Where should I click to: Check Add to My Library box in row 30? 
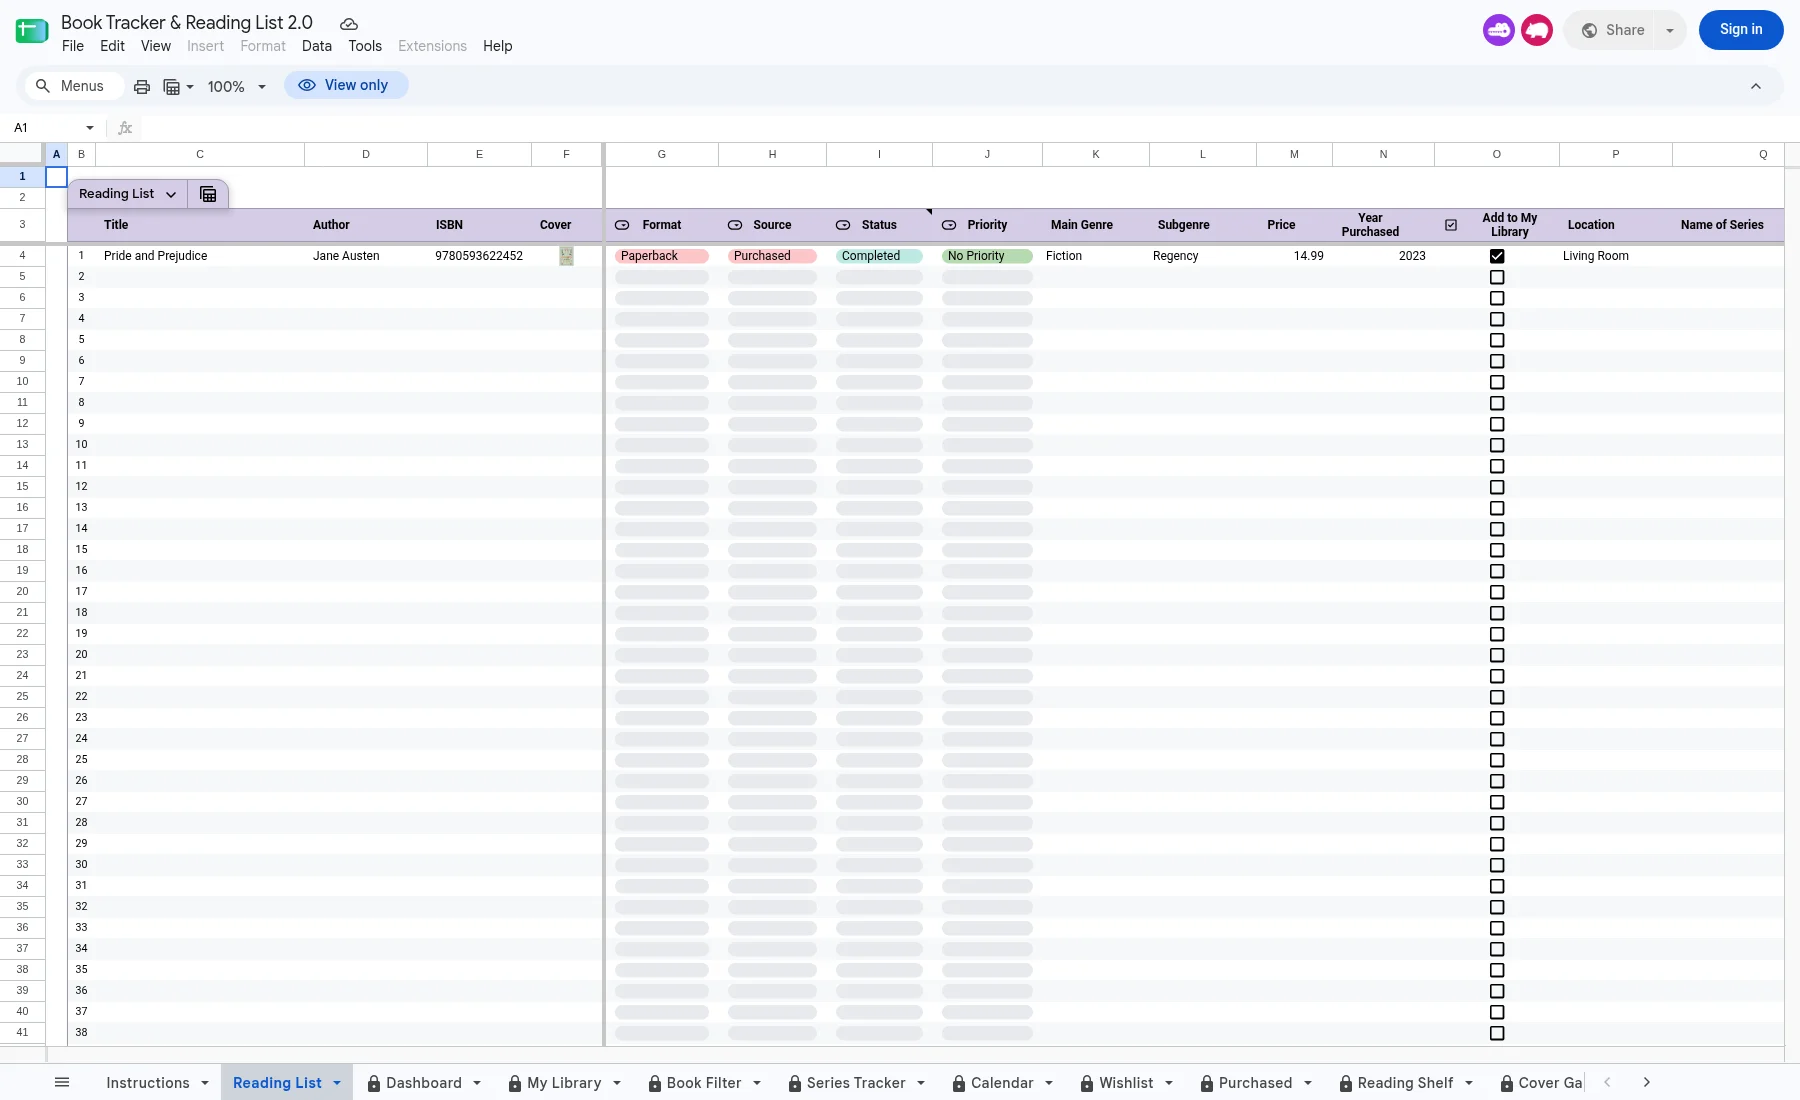click(x=1497, y=865)
